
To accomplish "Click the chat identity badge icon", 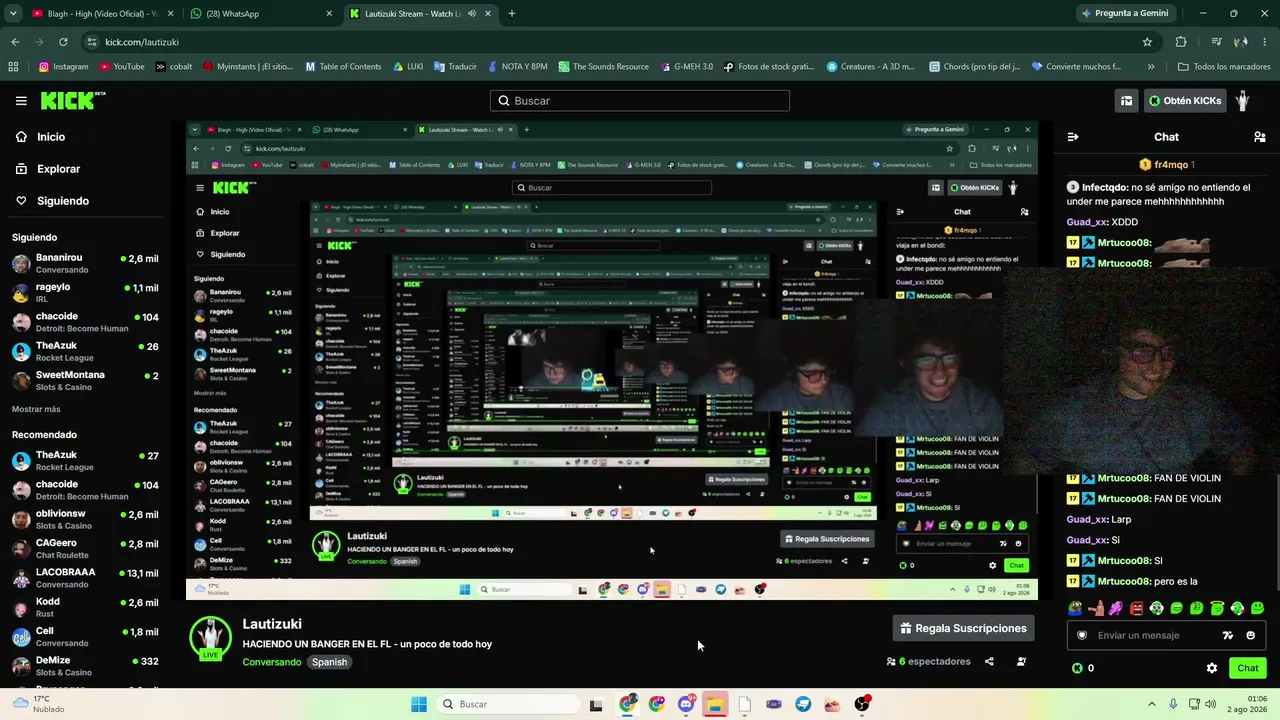I will [1082, 635].
